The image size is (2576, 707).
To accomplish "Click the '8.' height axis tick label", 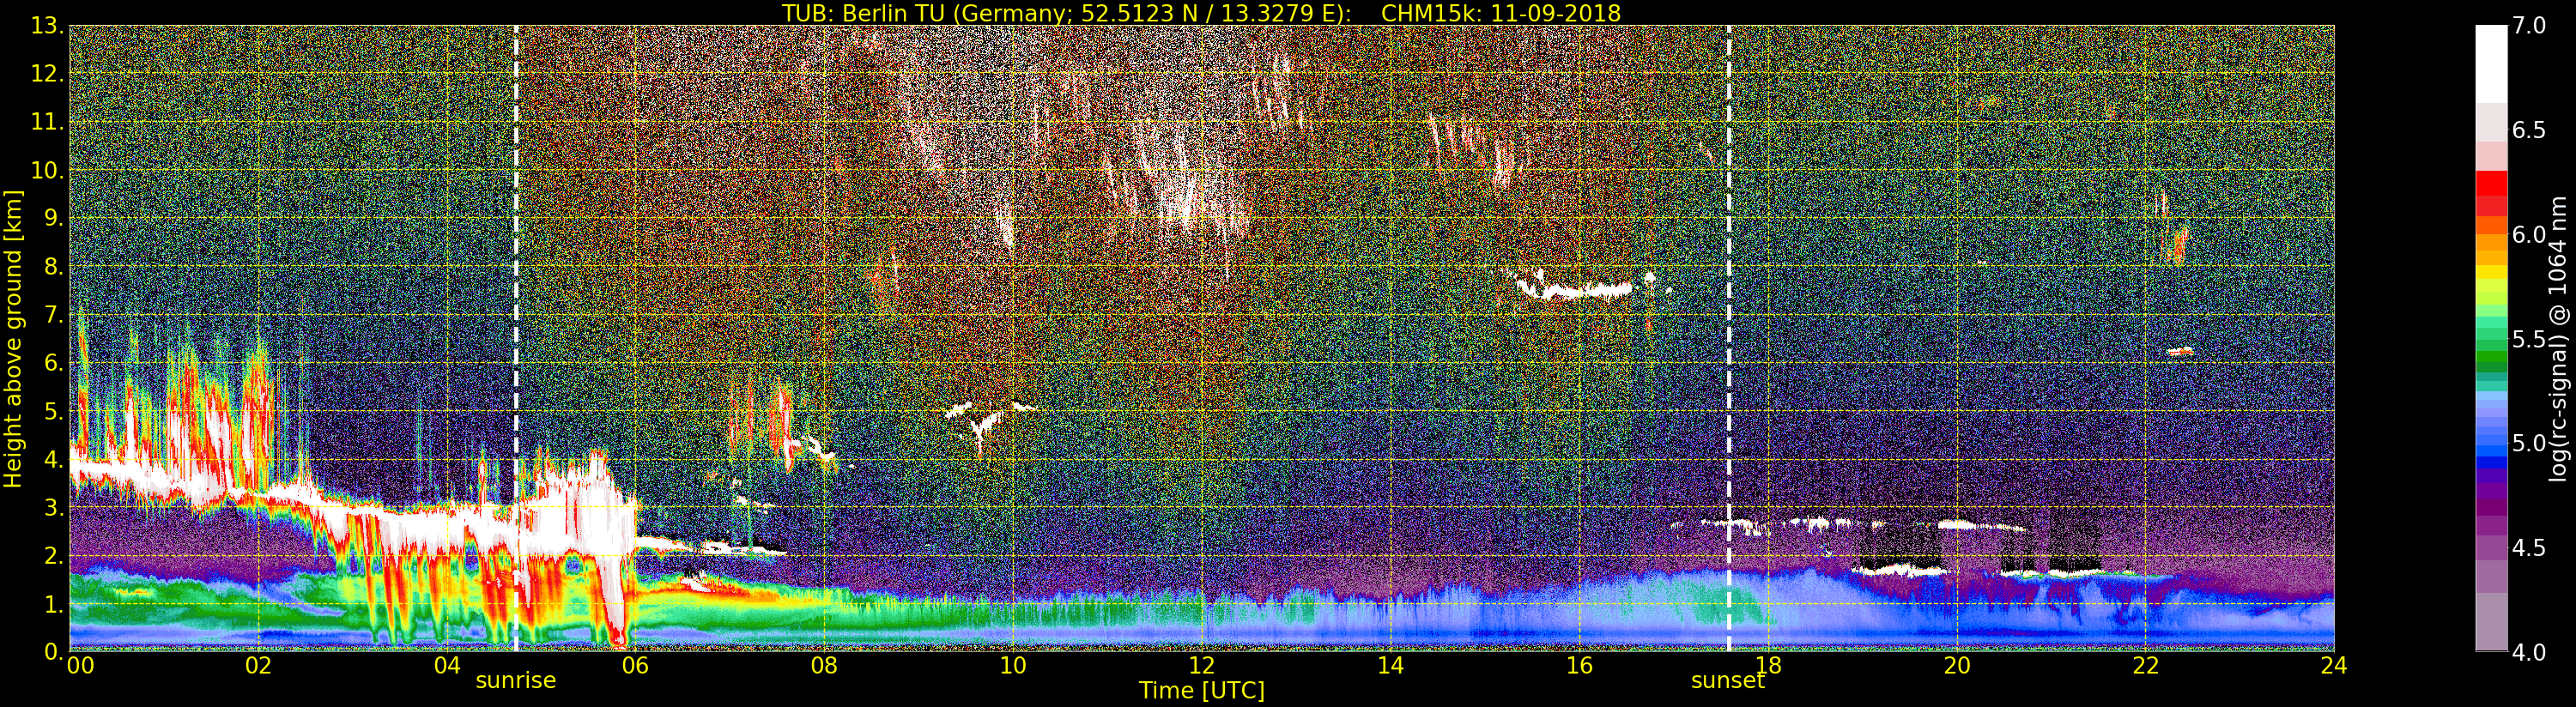I will (54, 267).
